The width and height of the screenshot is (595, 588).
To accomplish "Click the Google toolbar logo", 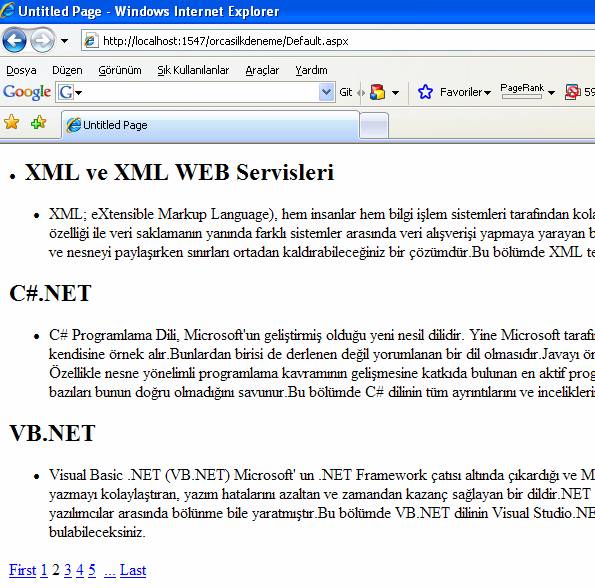I will (27, 92).
